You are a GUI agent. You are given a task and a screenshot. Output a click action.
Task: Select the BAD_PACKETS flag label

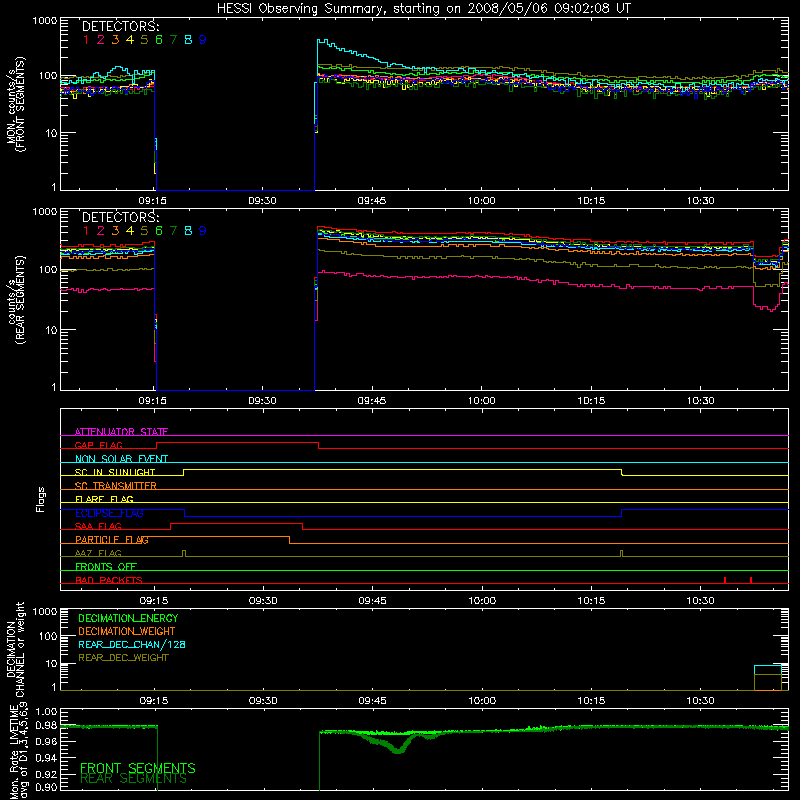pyautogui.click(x=109, y=580)
